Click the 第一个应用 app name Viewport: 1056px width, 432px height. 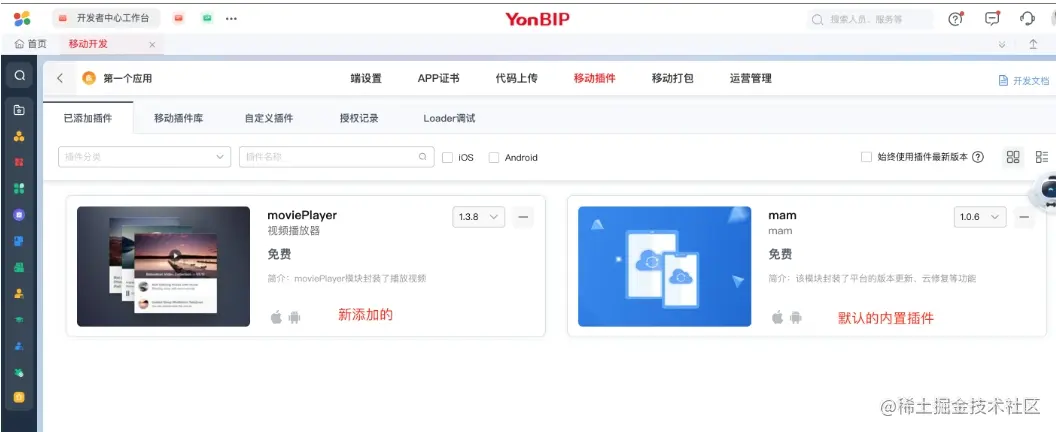tap(127, 78)
